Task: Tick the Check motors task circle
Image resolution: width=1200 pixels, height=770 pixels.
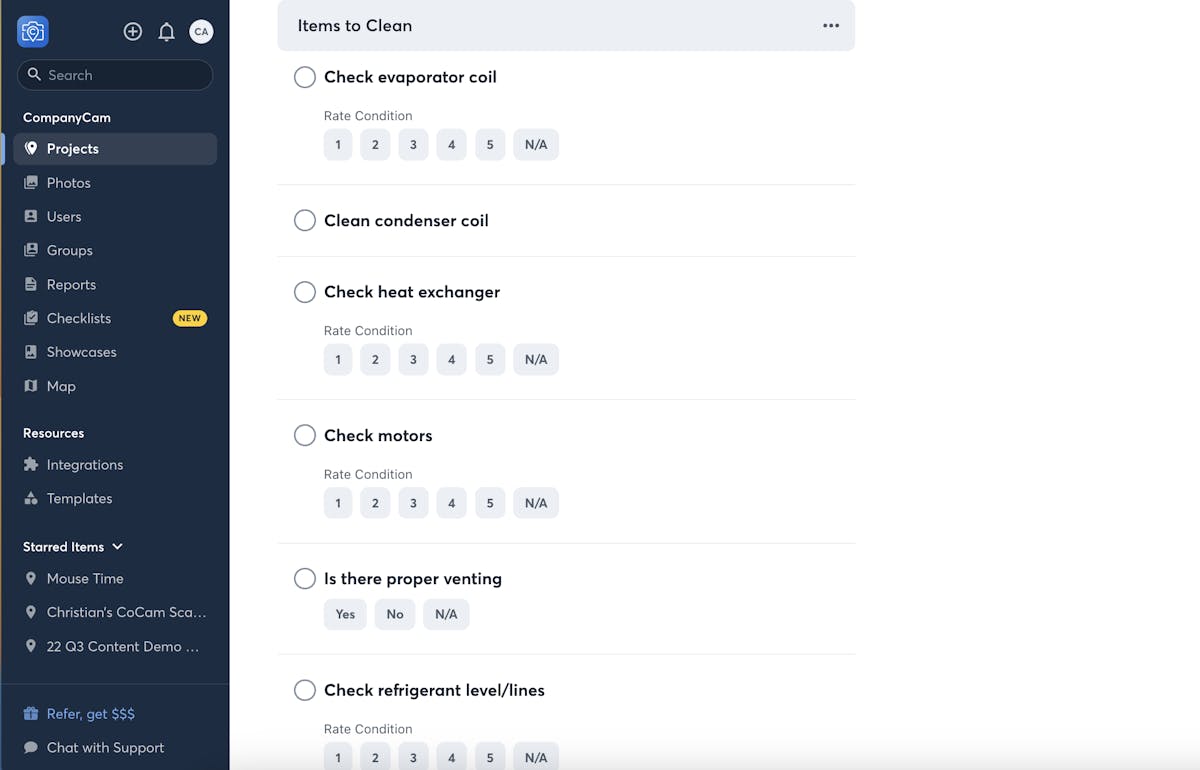Action: (305, 436)
